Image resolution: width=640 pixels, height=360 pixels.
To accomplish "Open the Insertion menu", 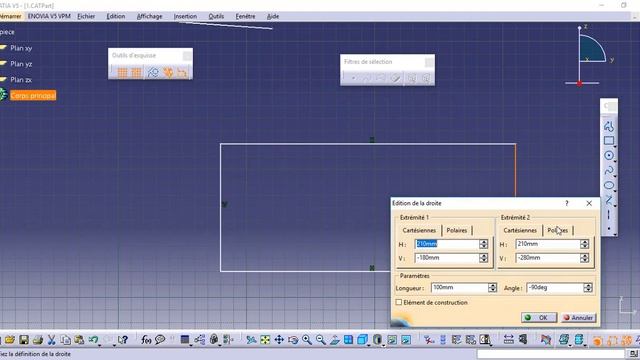I will 185,16.
